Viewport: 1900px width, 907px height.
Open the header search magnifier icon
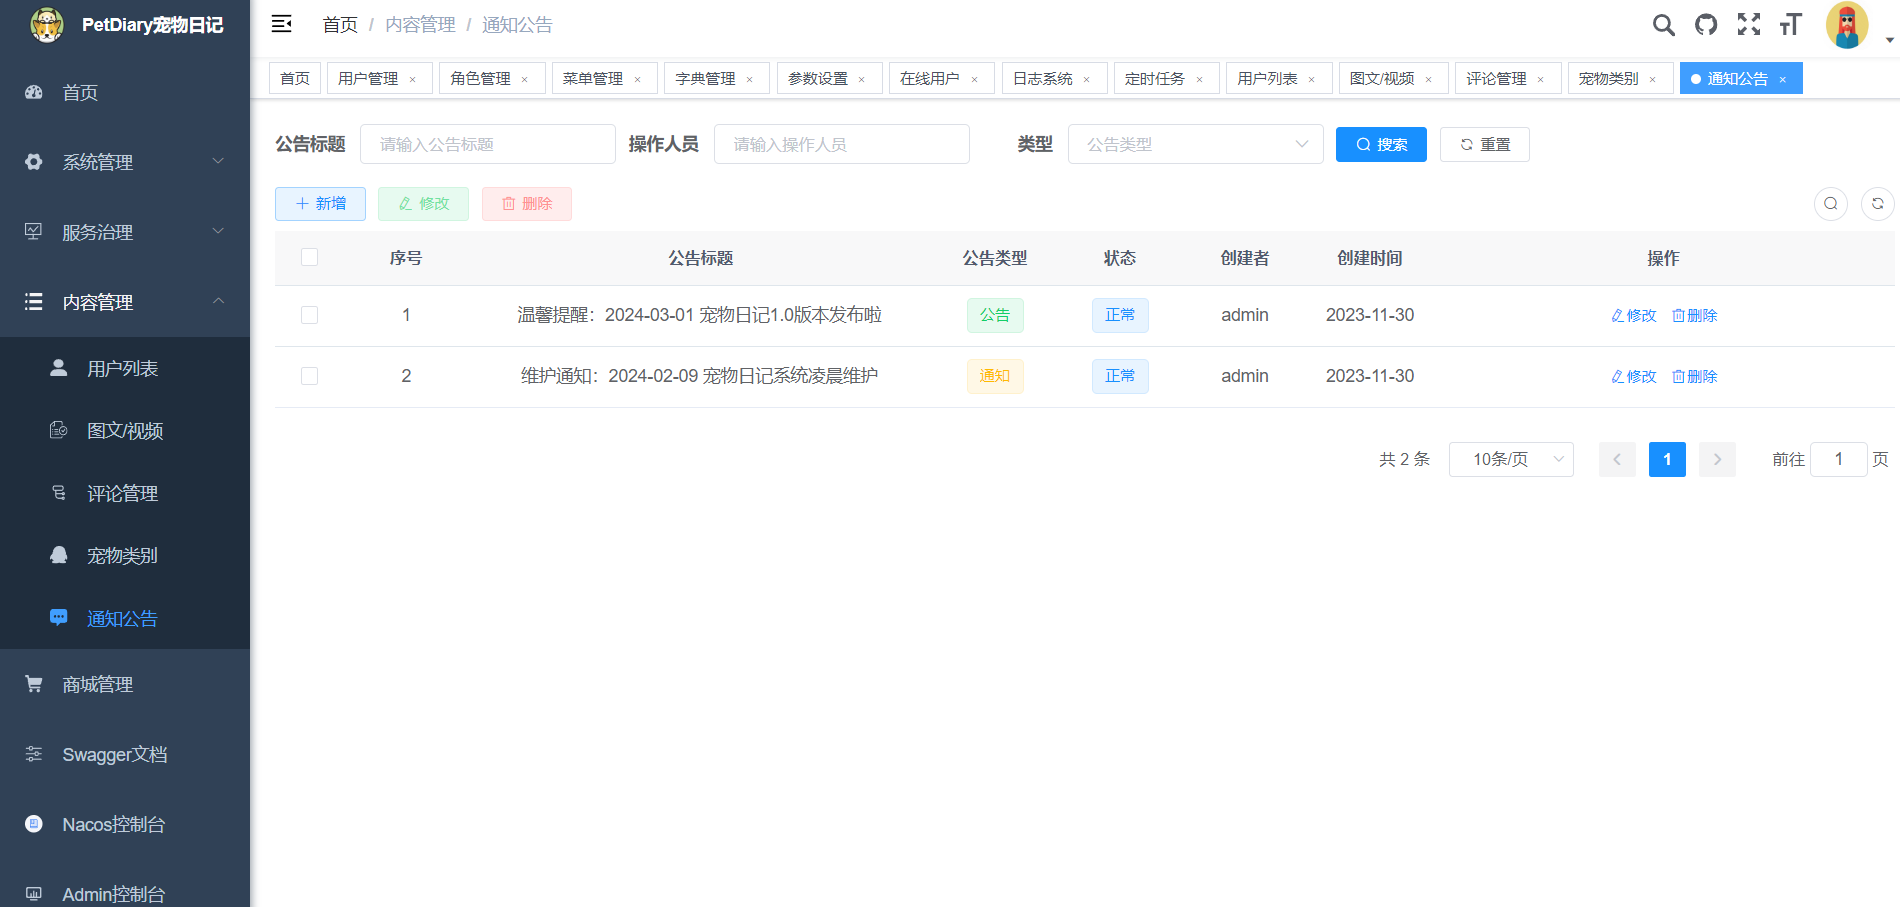[1664, 25]
